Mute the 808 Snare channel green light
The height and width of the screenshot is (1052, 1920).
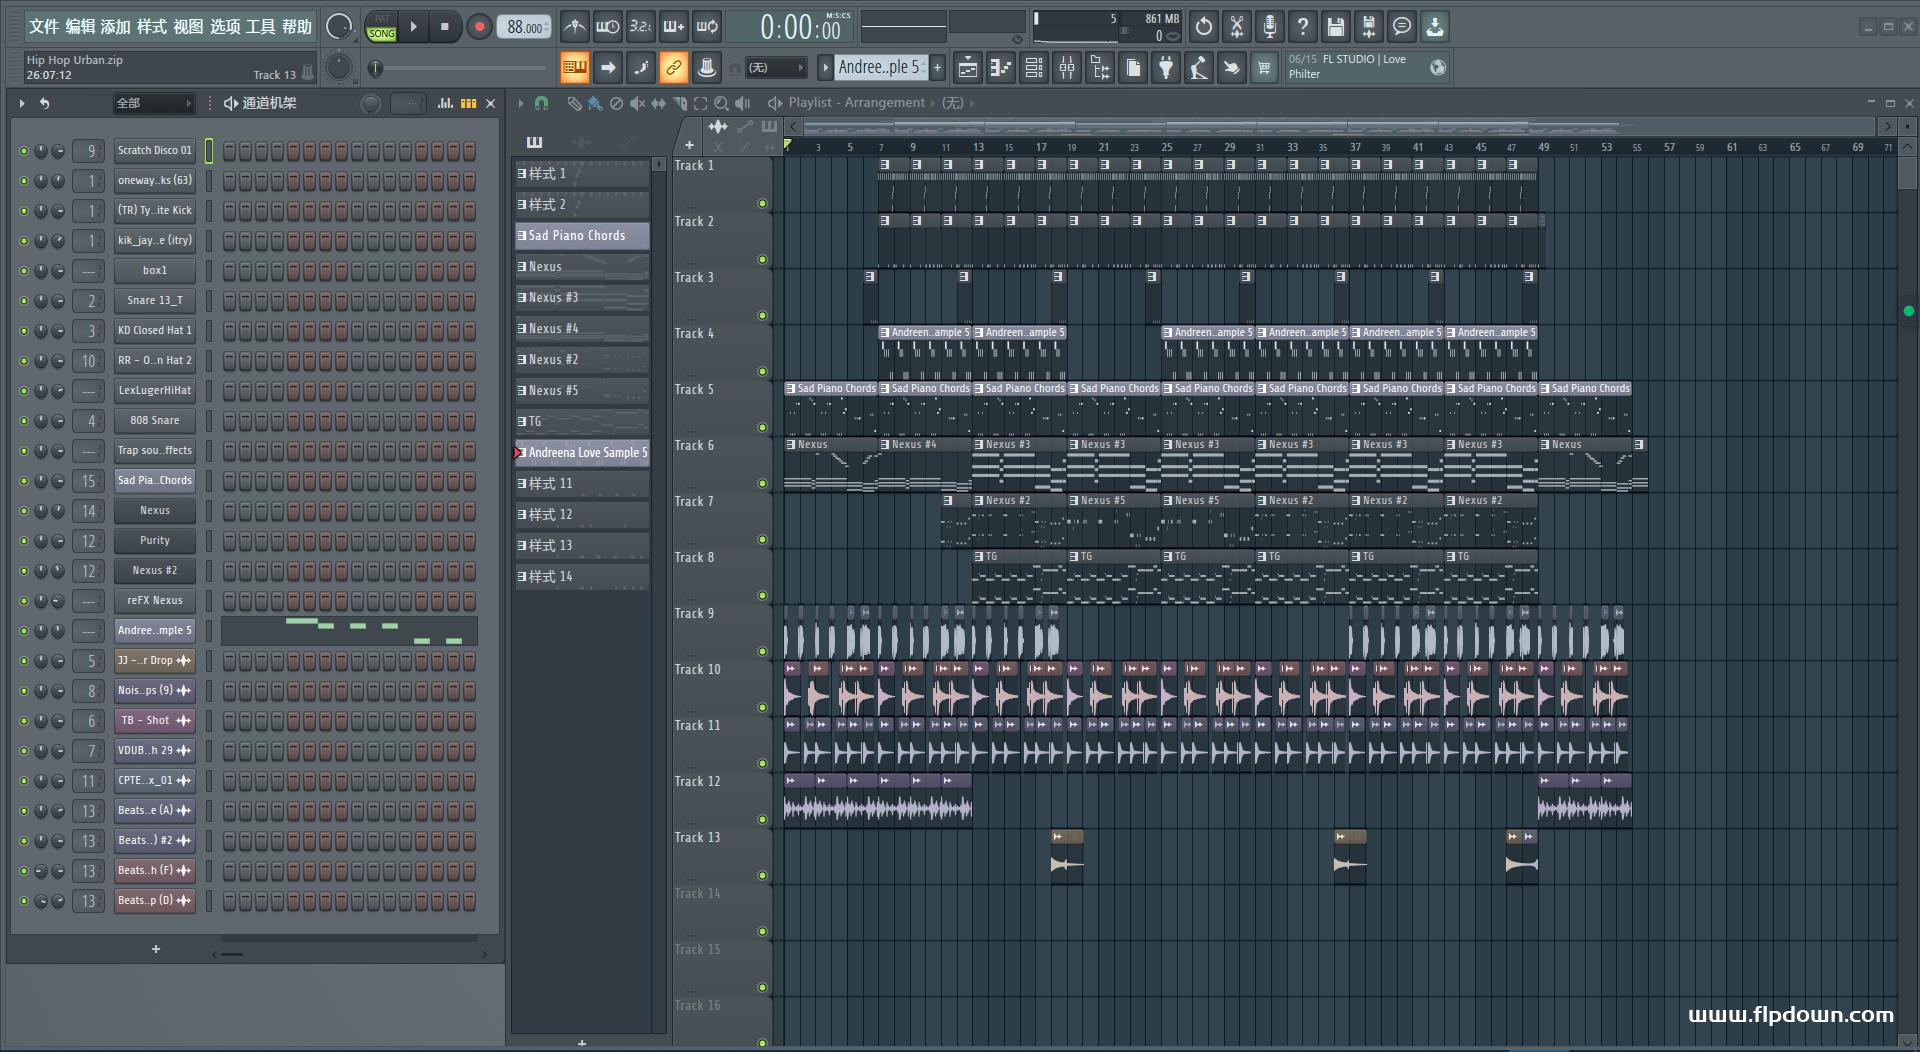click(x=24, y=421)
